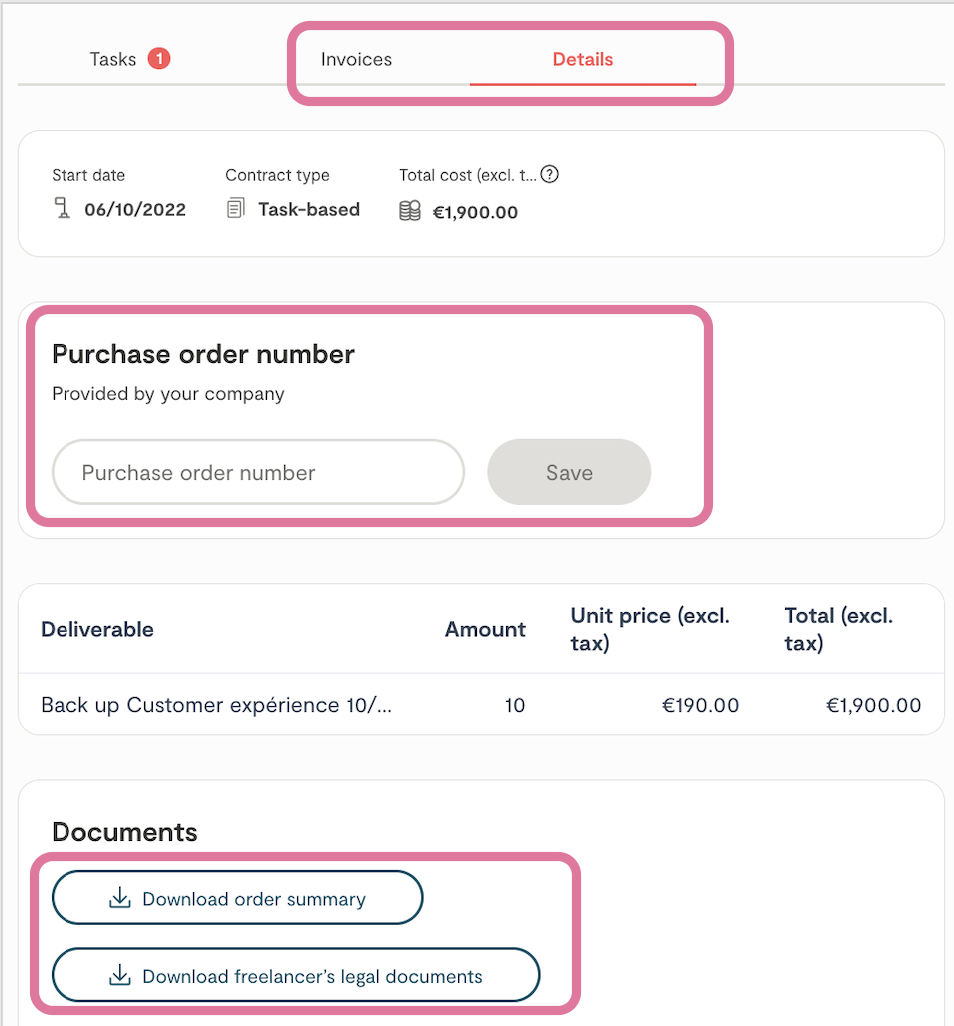Viewport: 954px width, 1026px height.
Task: Click the Amount column header
Action: tap(485, 629)
